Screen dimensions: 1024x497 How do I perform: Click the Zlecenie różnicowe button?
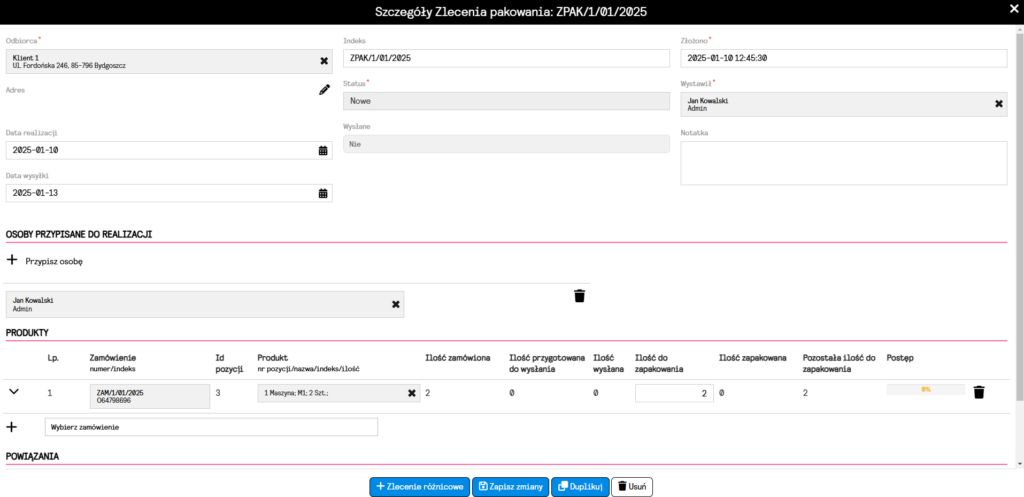(x=419, y=486)
